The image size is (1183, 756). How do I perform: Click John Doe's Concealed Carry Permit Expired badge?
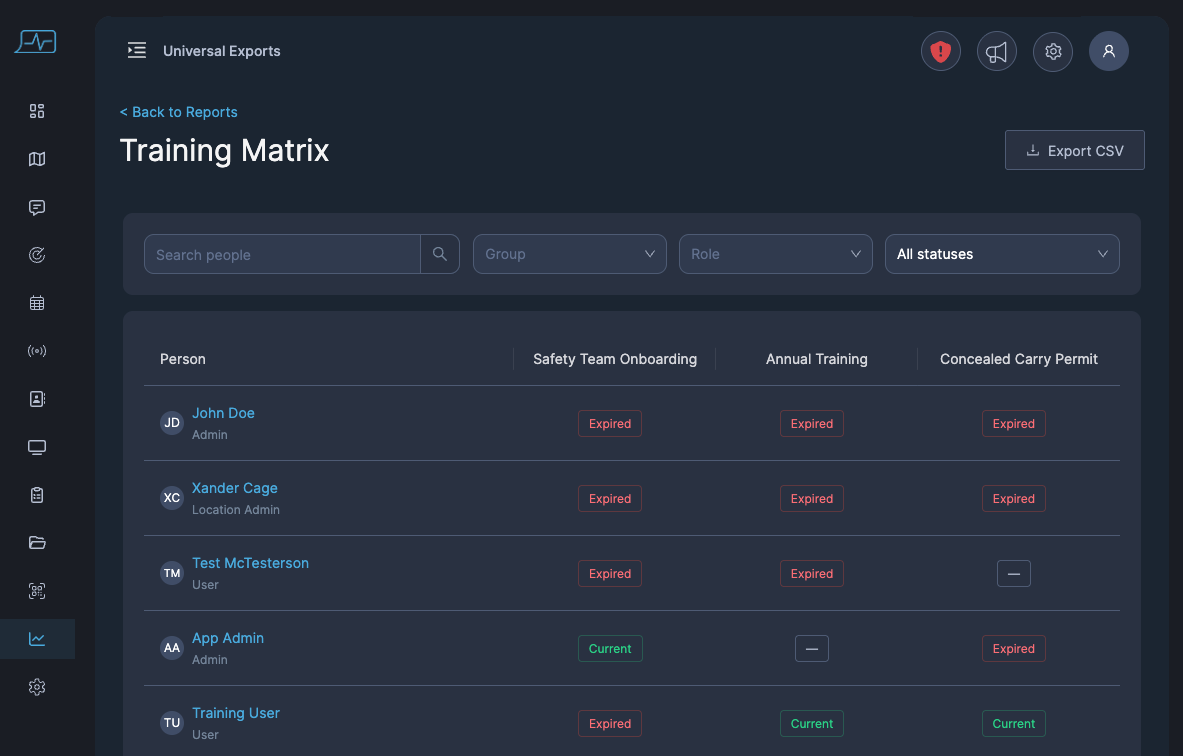pos(1013,423)
